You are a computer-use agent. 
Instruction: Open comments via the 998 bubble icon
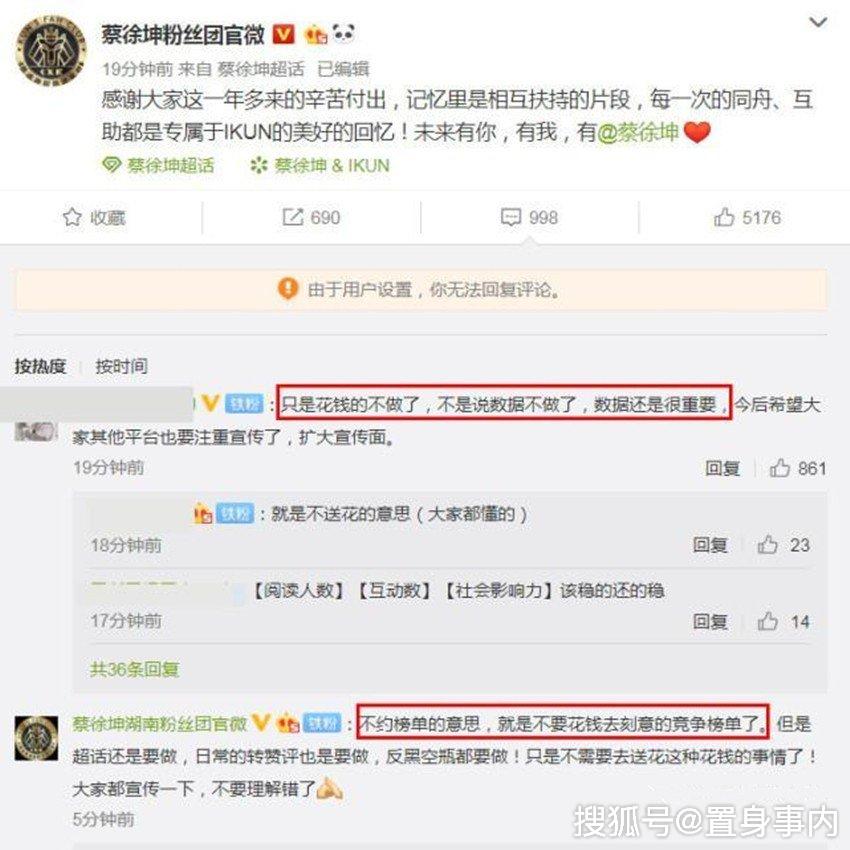tap(511, 217)
